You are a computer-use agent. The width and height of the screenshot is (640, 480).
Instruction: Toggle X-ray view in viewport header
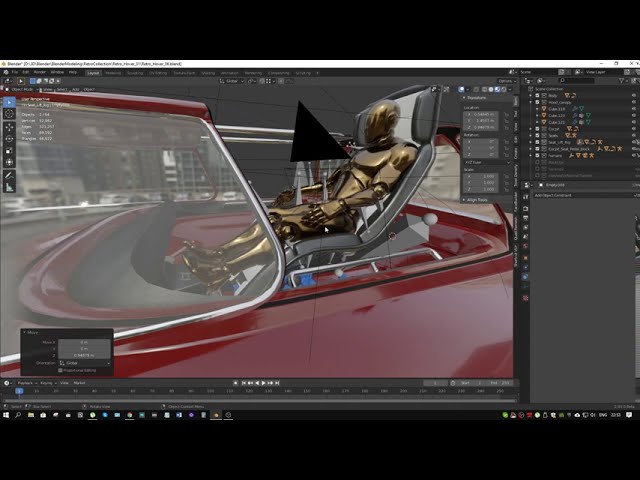click(x=476, y=89)
